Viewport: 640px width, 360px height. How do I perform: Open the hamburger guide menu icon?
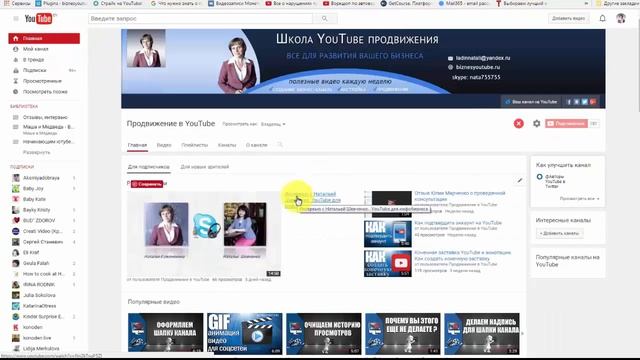point(16,18)
